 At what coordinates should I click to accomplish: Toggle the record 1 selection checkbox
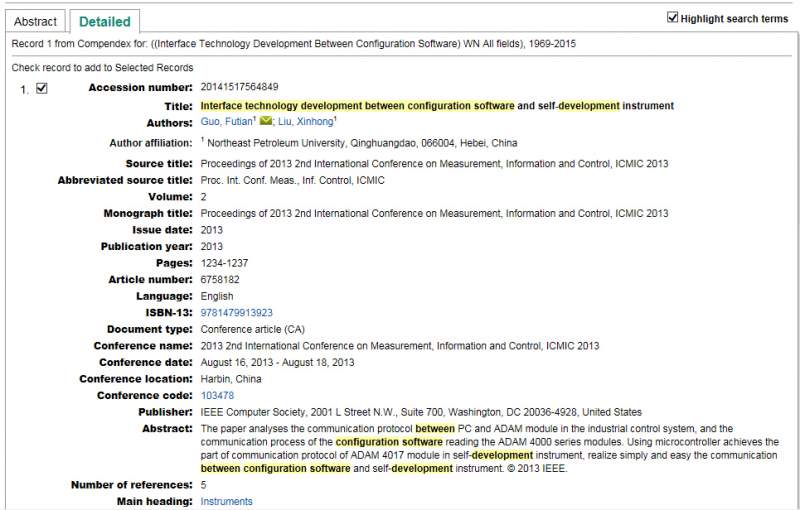42,88
